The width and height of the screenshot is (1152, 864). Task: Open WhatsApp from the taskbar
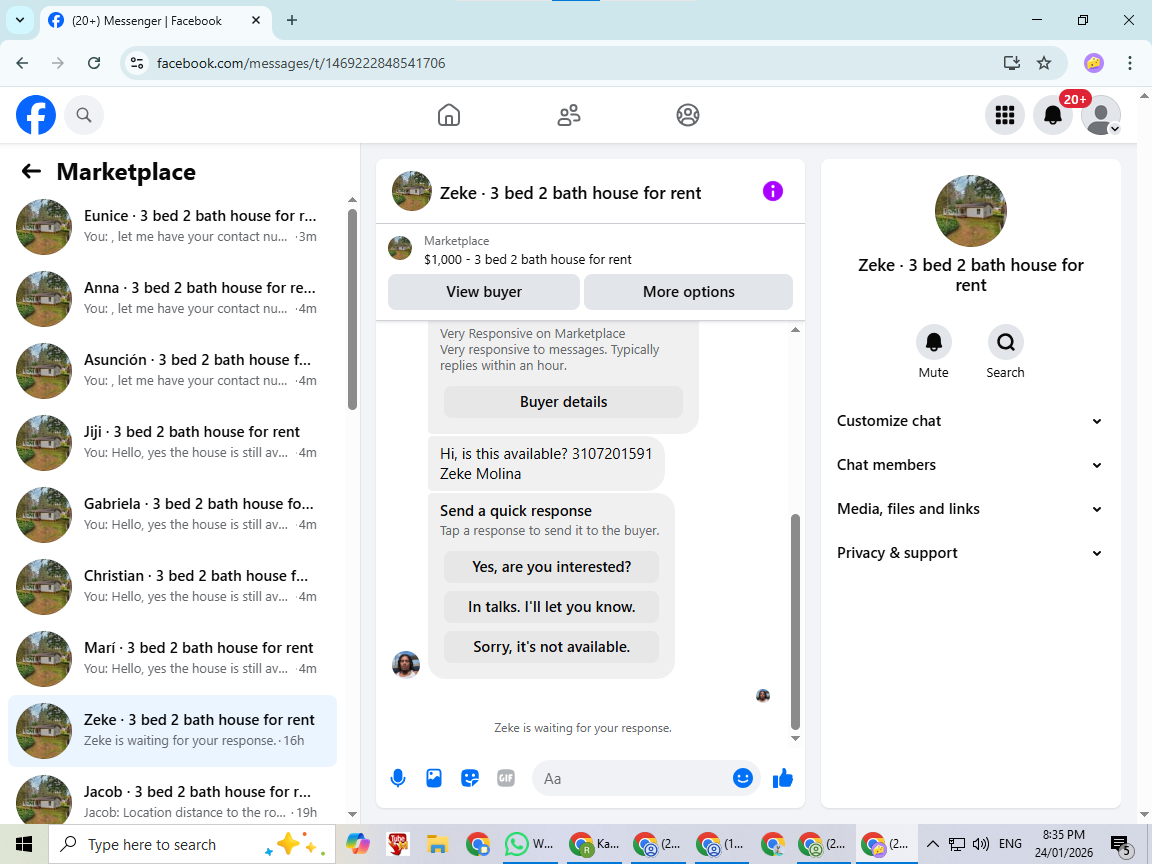[x=529, y=844]
